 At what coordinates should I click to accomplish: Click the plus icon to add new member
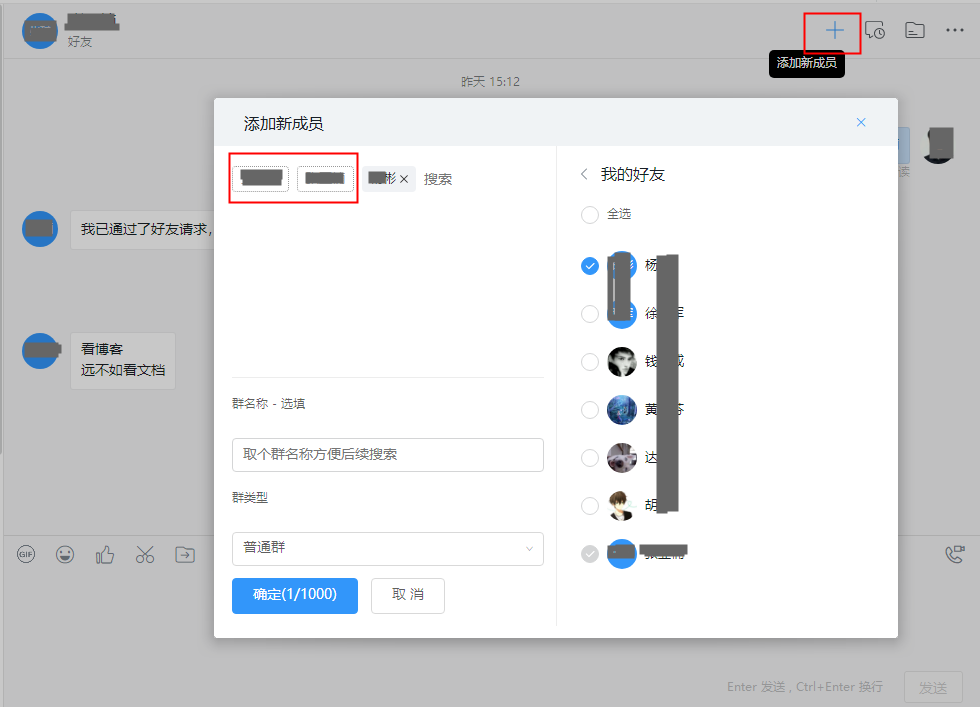(834, 30)
